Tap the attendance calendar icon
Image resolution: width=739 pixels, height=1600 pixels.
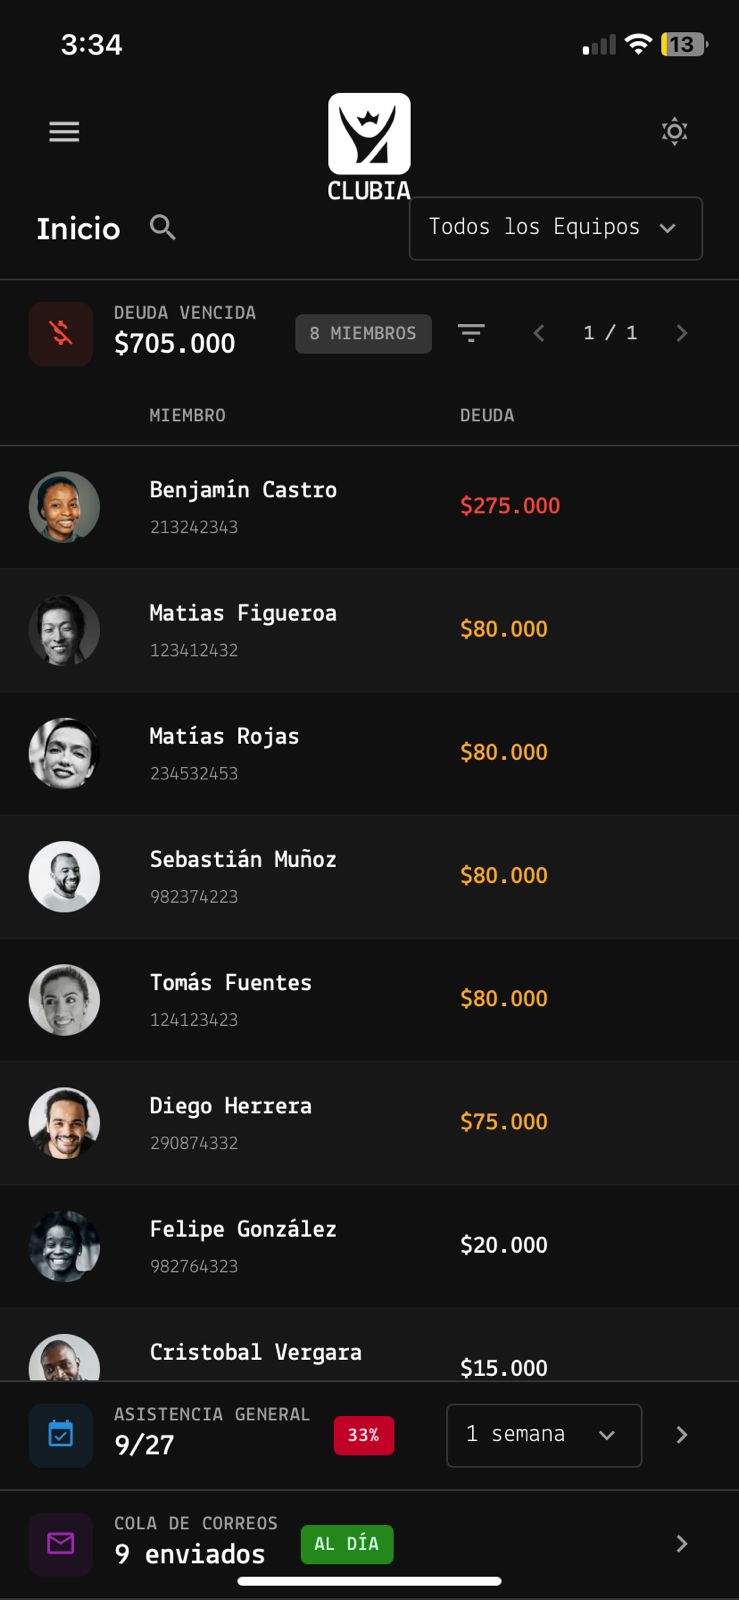coord(61,1435)
